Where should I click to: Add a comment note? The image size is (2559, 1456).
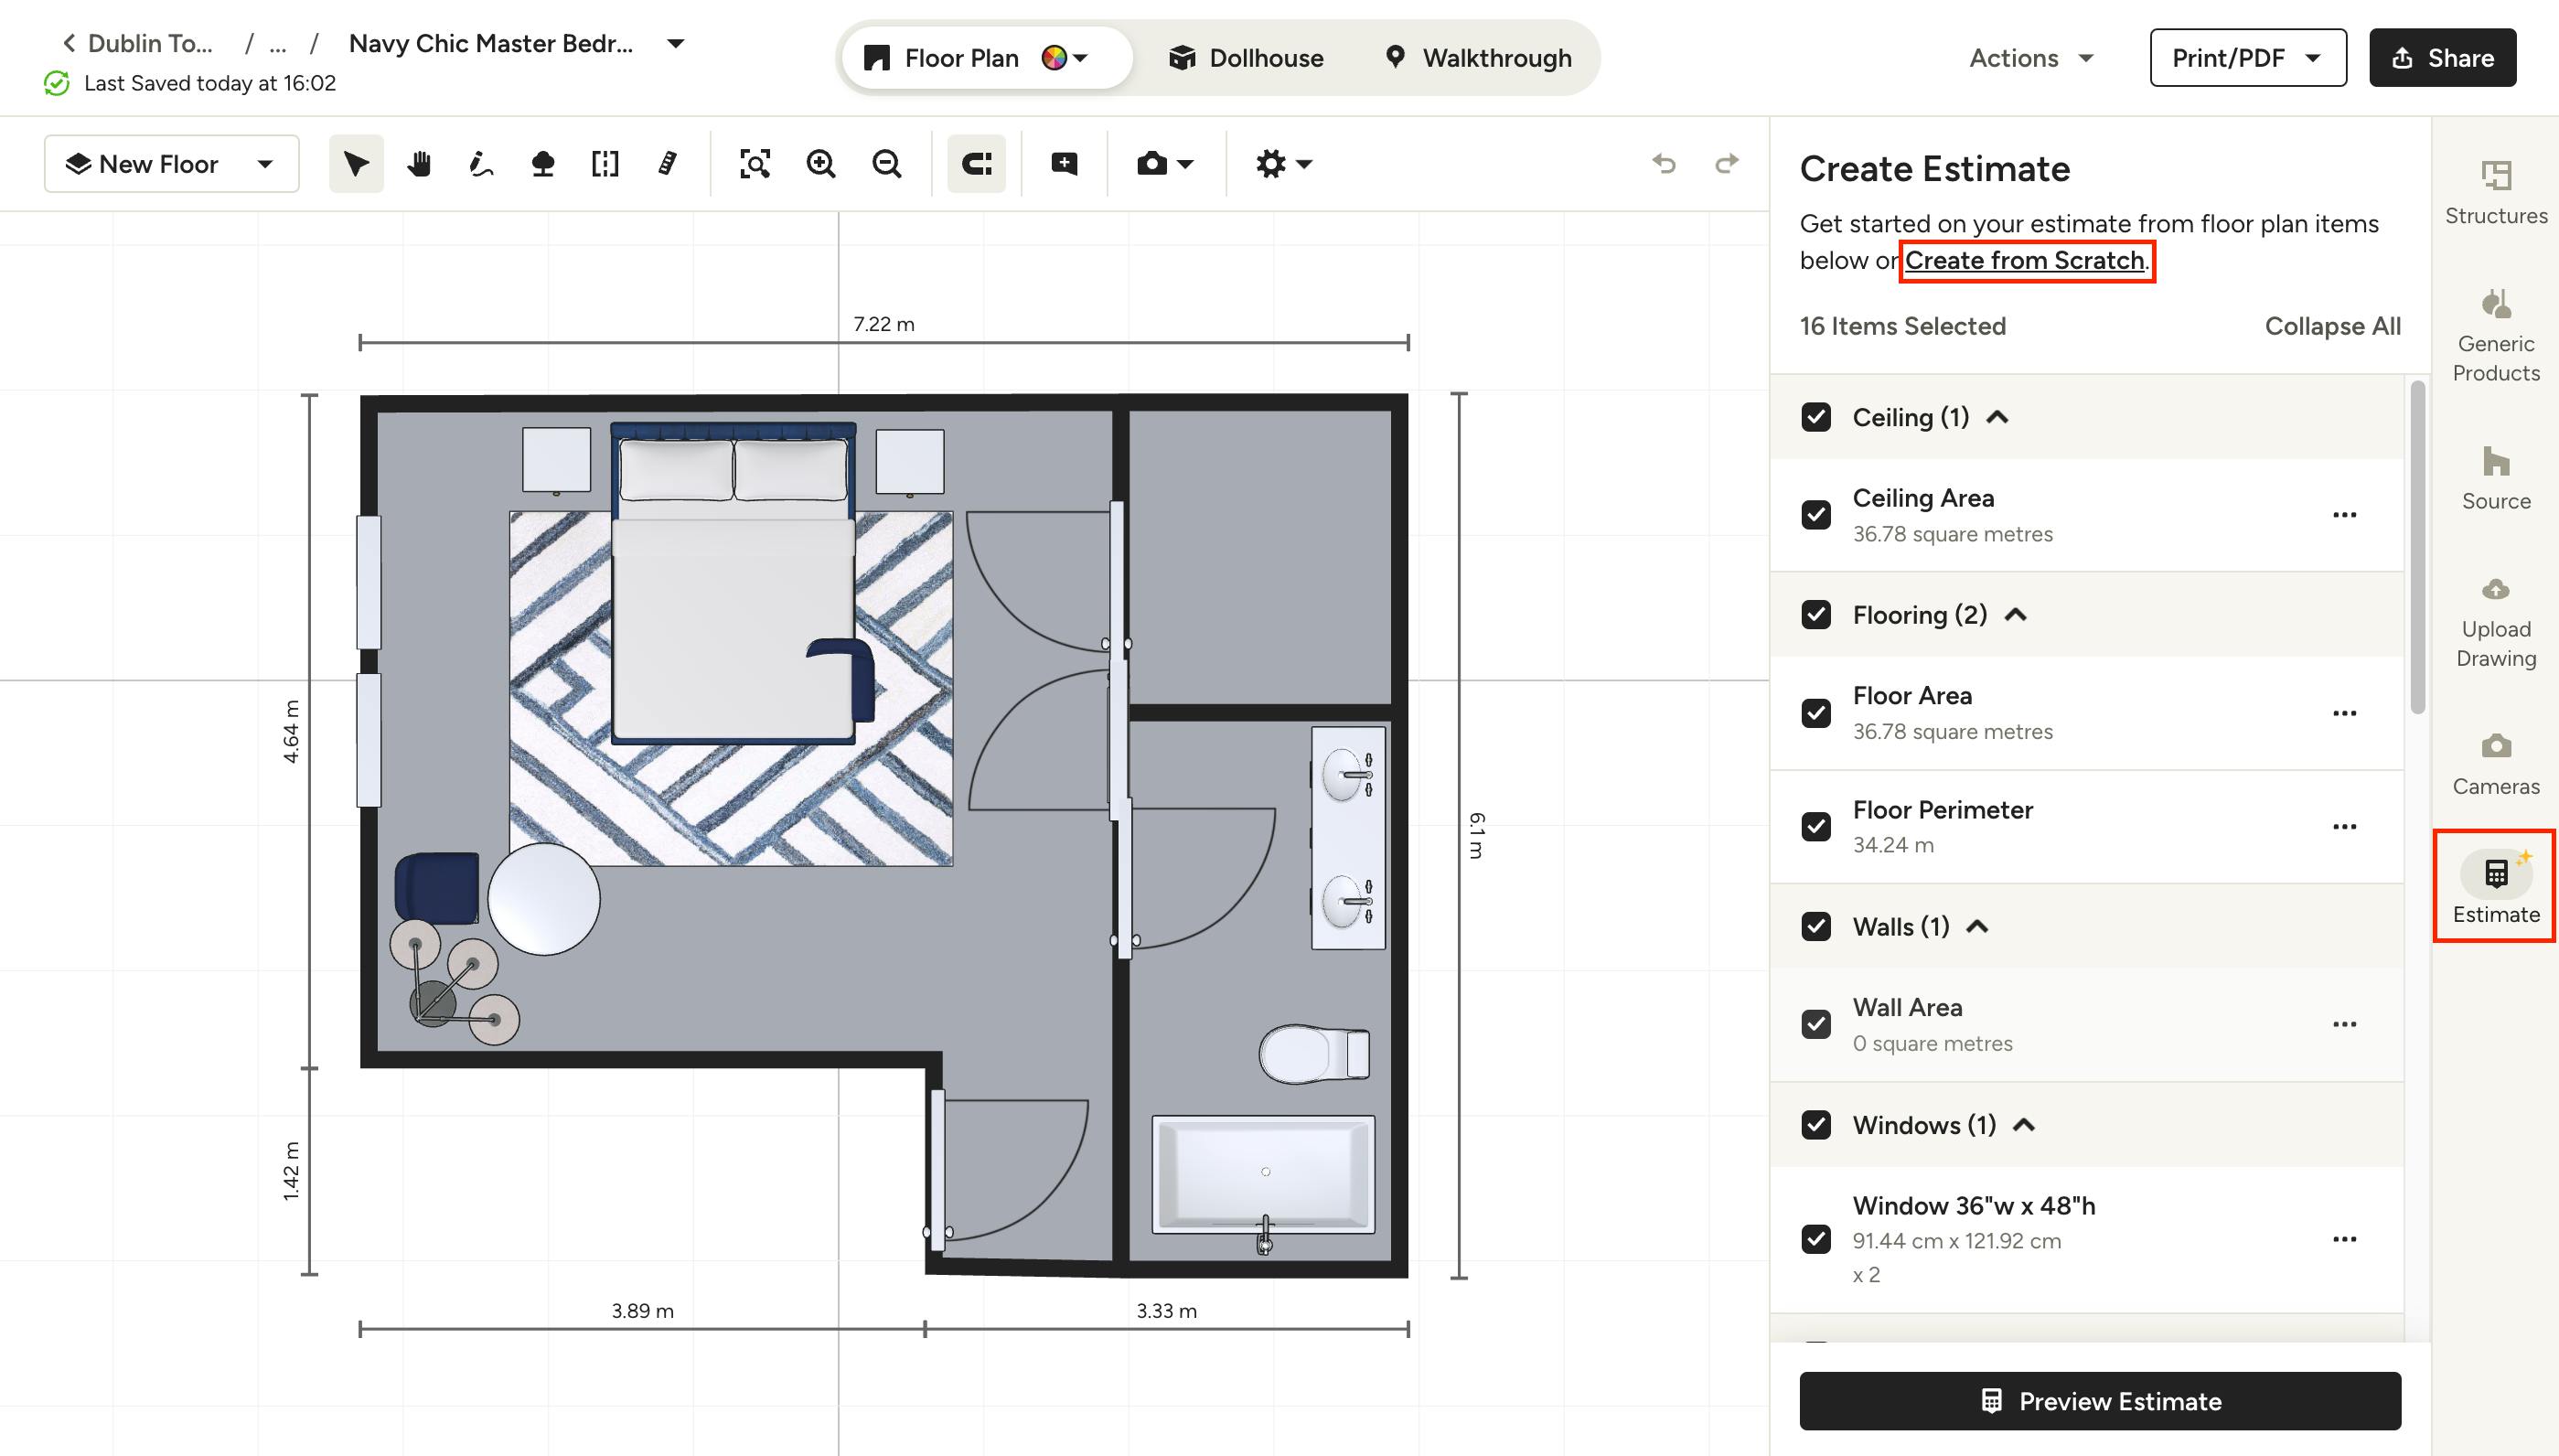(x=1064, y=164)
